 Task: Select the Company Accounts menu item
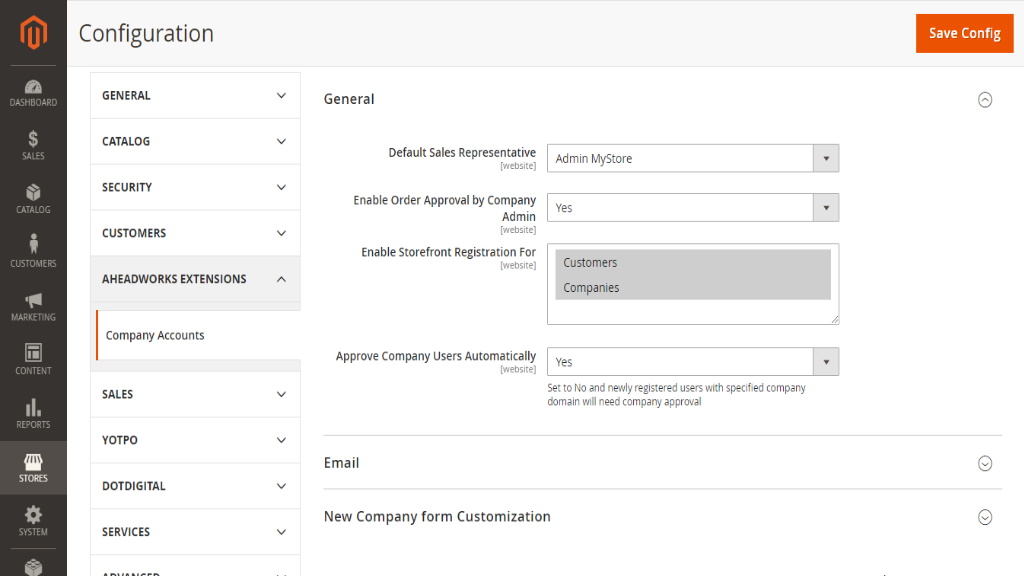coord(198,335)
